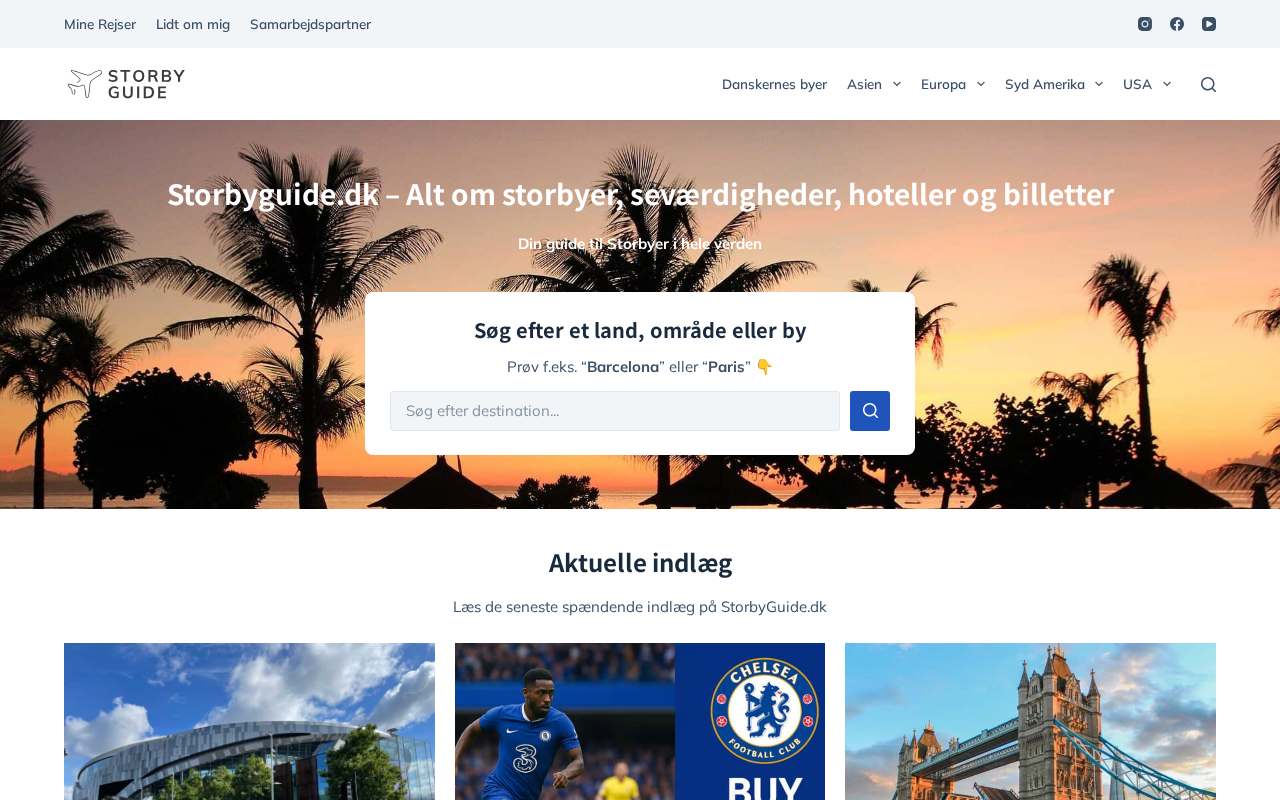This screenshot has height=800, width=1280.
Task: Expand the Syd Amerika dropdown chevron
Action: click(x=1099, y=84)
